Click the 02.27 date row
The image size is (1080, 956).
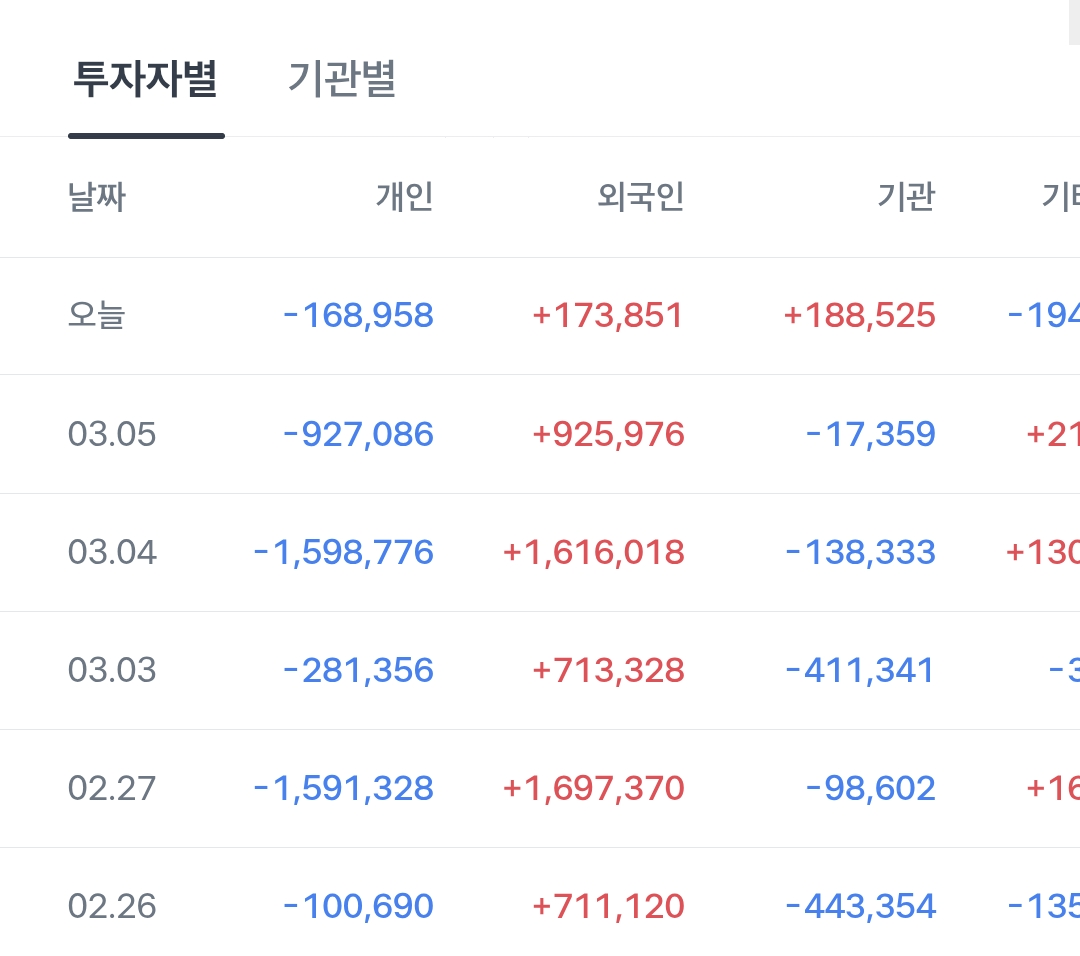pos(112,788)
